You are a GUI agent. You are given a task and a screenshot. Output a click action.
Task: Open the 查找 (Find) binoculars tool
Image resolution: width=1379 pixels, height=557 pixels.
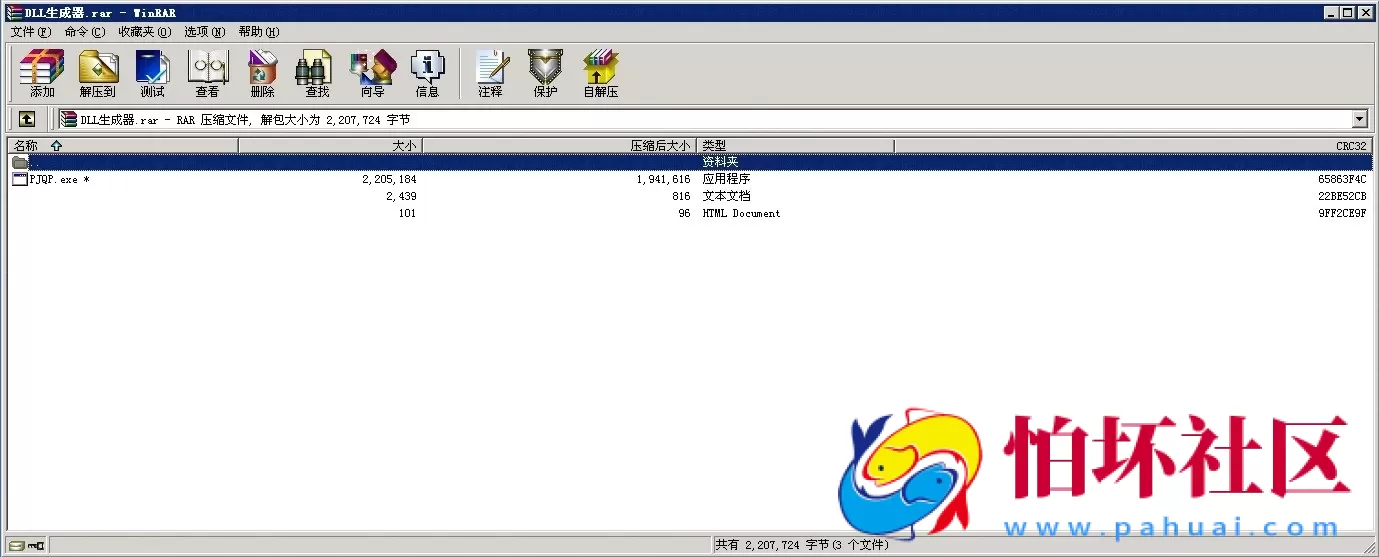click(x=317, y=73)
